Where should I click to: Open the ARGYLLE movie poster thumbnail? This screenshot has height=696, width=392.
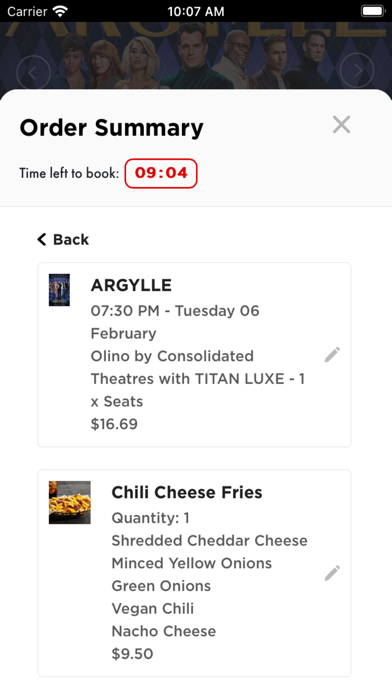point(59,290)
